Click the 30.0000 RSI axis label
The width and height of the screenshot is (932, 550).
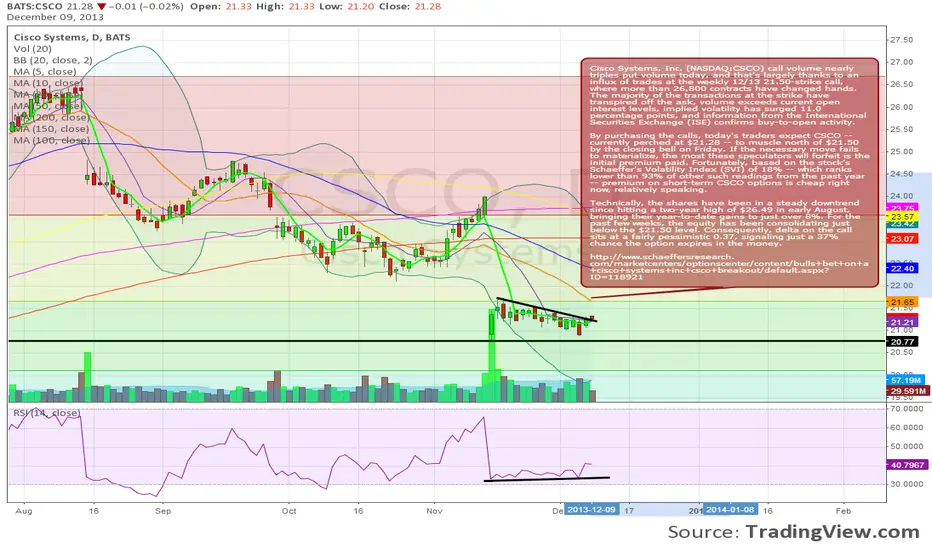coord(906,484)
